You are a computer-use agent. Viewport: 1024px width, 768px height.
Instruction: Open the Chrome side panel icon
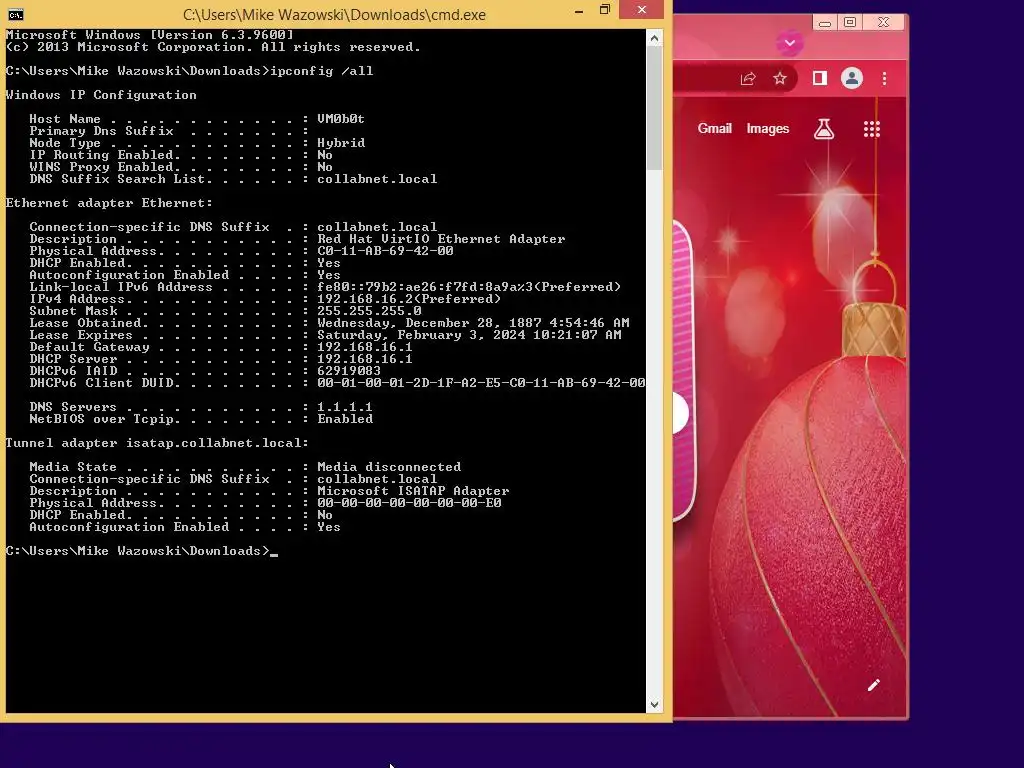click(x=820, y=78)
